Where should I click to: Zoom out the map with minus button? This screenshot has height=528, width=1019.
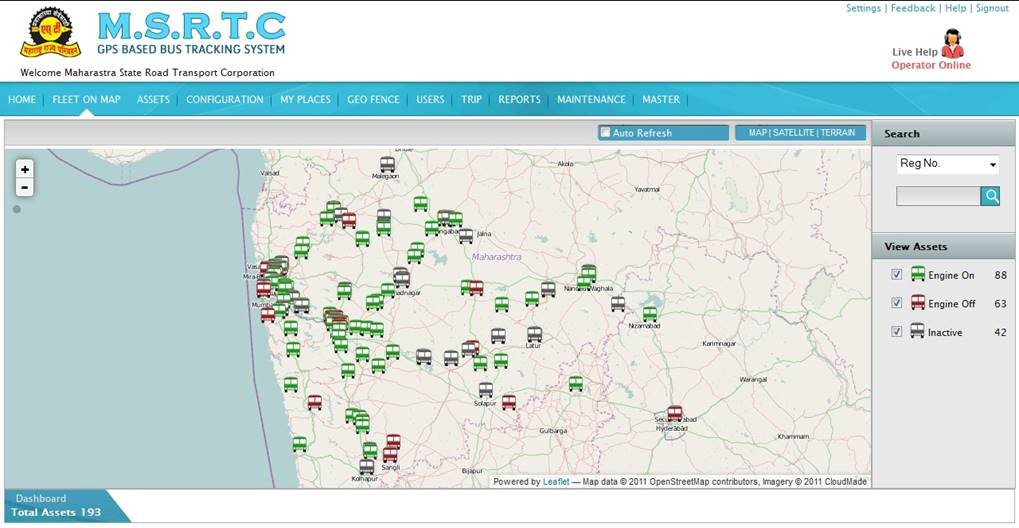tap(25, 188)
